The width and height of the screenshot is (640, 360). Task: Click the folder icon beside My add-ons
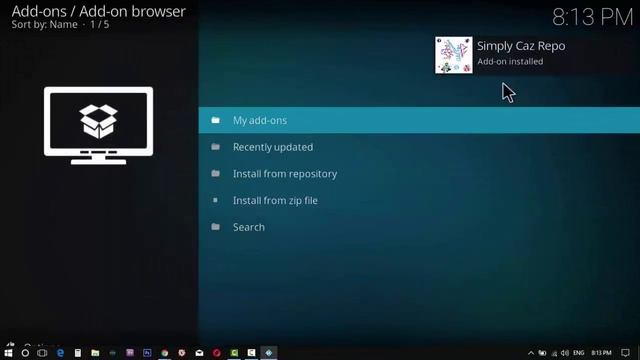click(x=216, y=120)
